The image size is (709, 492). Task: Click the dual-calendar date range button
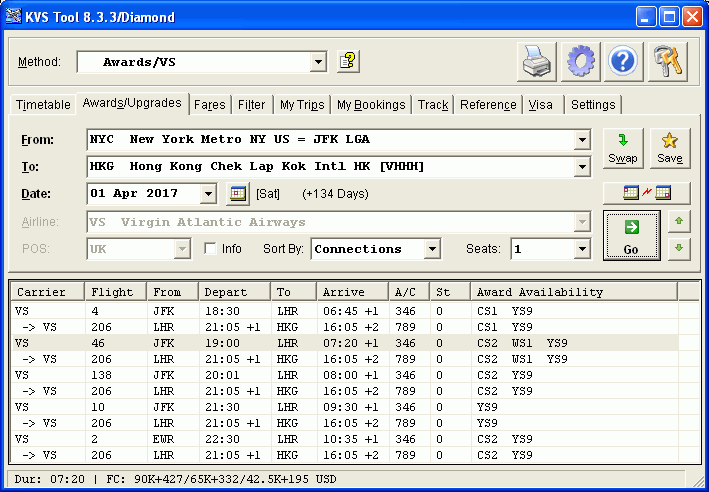(x=647, y=193)
